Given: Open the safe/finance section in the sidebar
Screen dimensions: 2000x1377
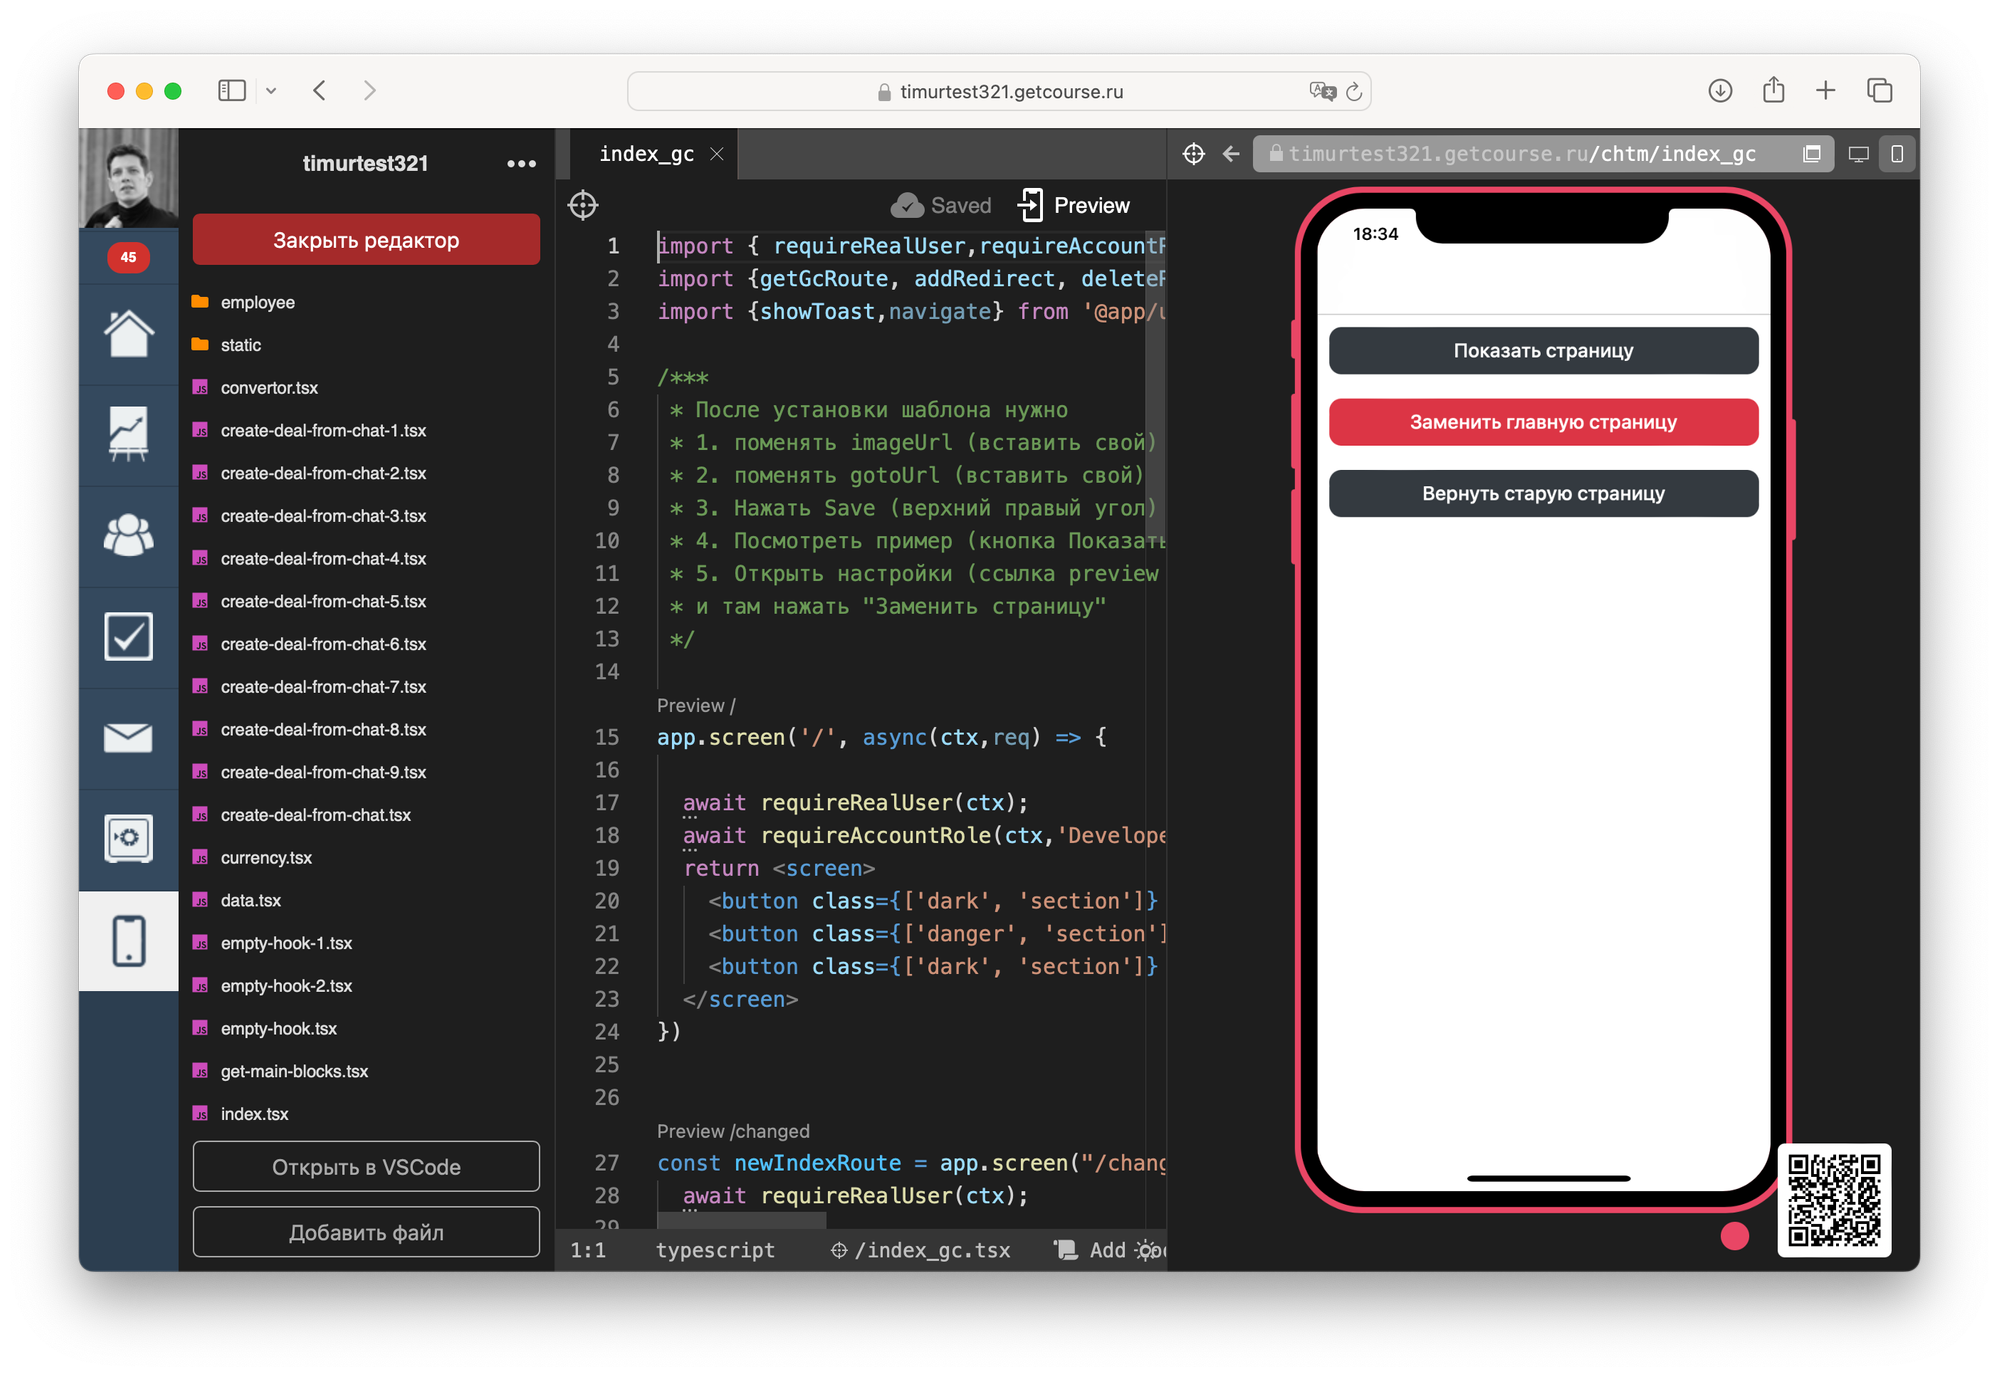Looking at the screenshot, I should click(128, 838).
